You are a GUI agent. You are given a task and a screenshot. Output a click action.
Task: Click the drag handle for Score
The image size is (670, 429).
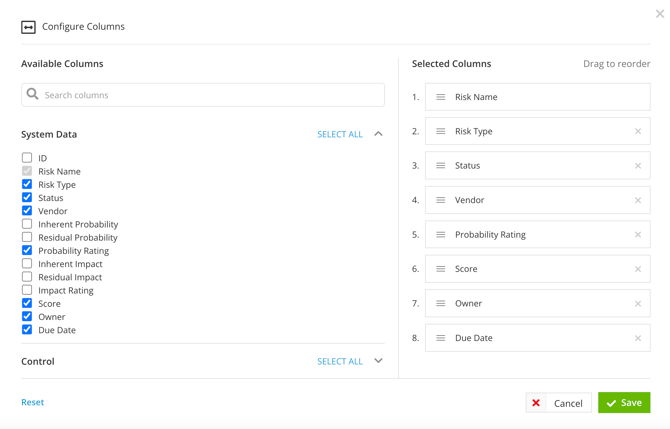coord(441,269)
